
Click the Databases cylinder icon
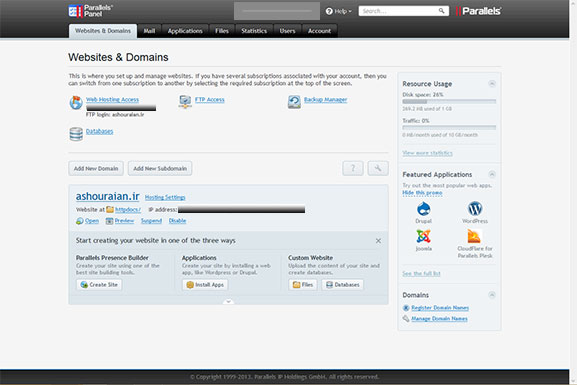pyautogui.click(x=76, y=134)
